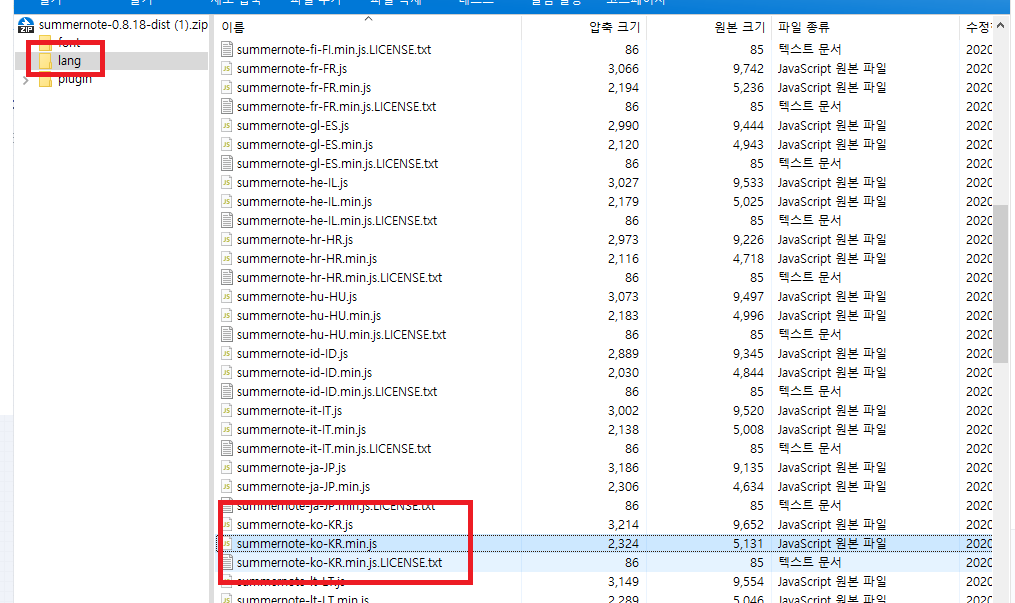Screen dimensions: 1015x603
Task: Click the text file icon of summernote-id-ID.min.js.LICENSE.txt
Action: click(227, 391)
